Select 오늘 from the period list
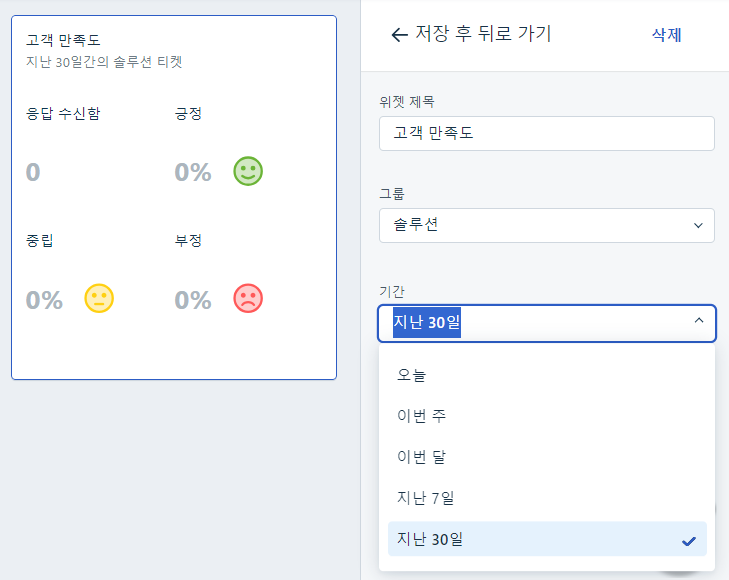 [547, 375]
